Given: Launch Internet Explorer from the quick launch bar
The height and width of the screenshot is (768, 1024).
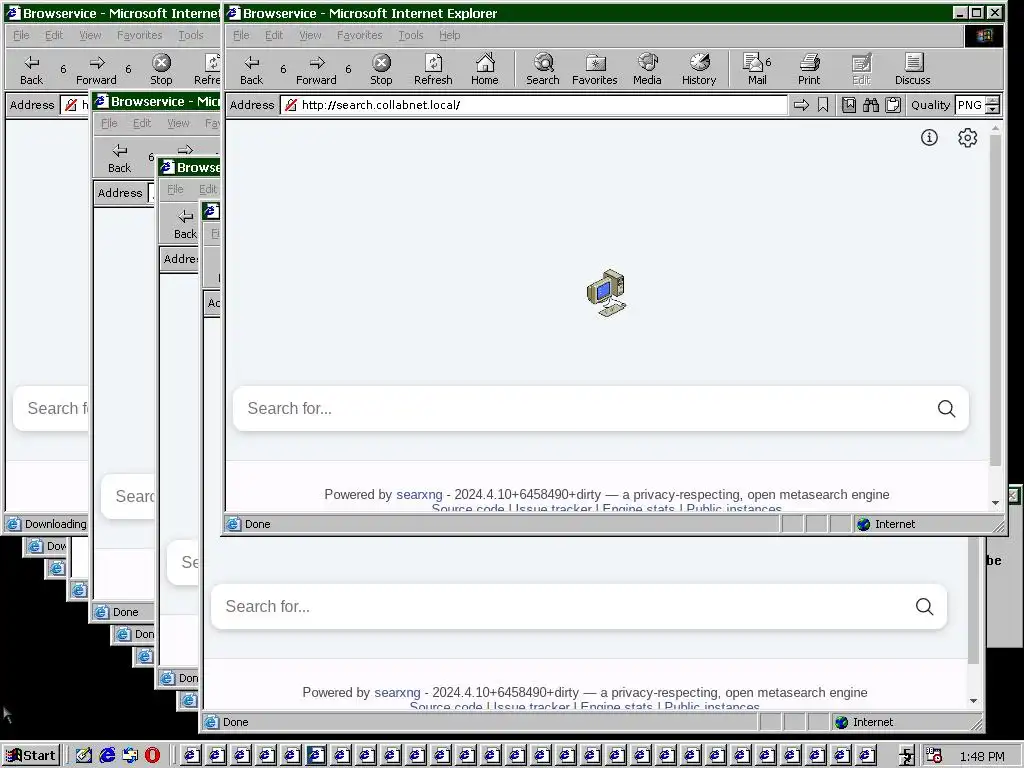Looking at the screenshot, I should coord(107,755).
